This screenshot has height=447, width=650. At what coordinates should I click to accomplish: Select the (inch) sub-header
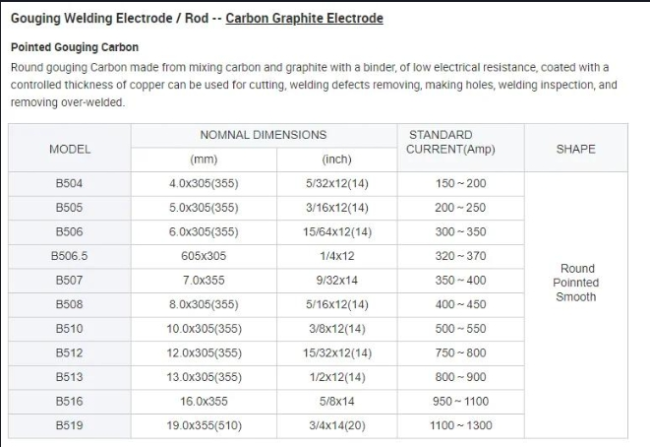point(337,159)
